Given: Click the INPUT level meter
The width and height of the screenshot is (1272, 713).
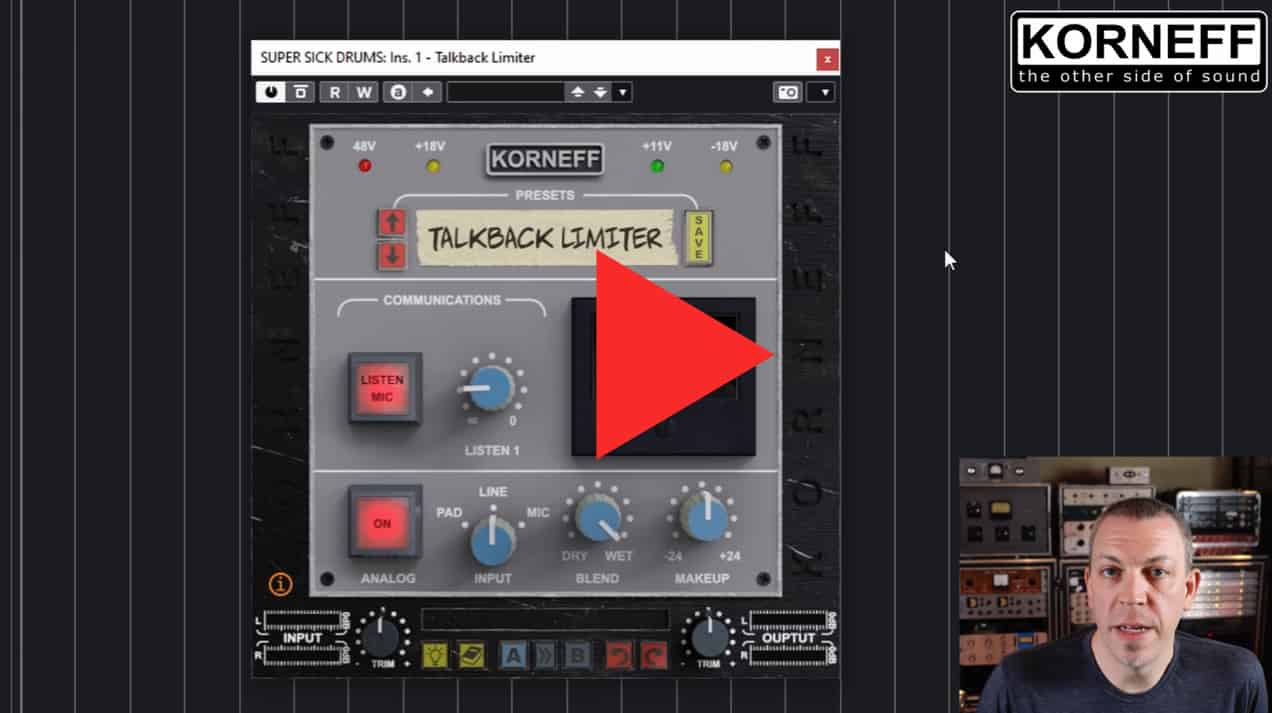Looking at the screenshot, I should (303, 638).
